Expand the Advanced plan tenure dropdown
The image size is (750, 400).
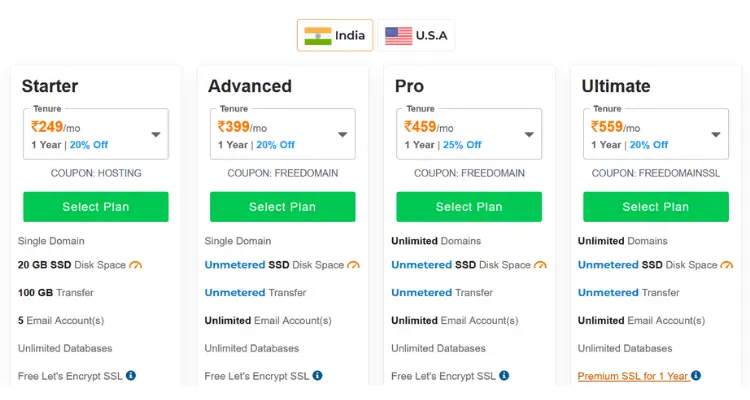283,134
